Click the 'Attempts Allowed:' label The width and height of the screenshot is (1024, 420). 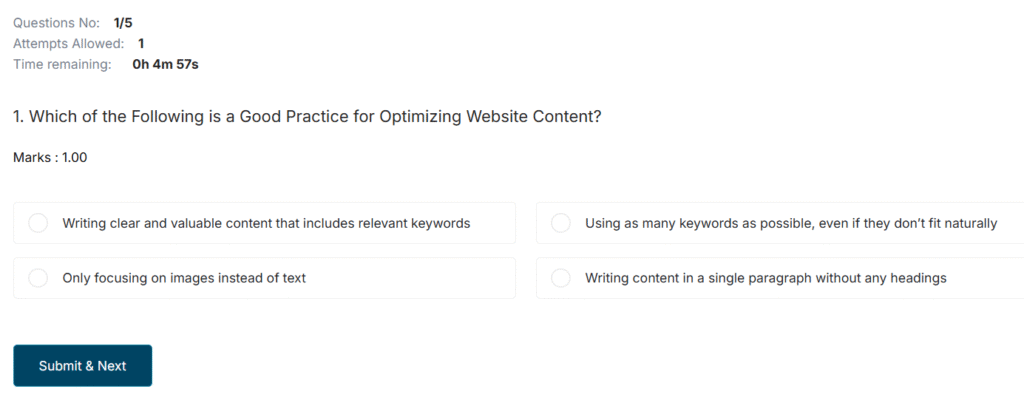[x=68, y=43]
